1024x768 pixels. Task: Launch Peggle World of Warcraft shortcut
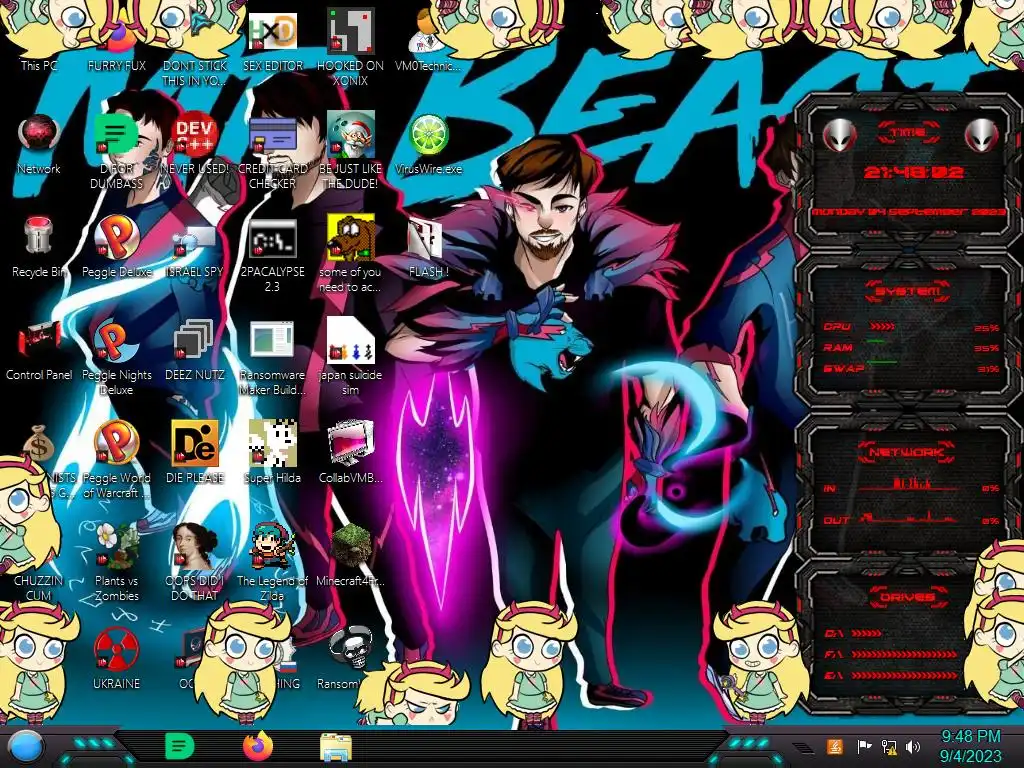117,444
